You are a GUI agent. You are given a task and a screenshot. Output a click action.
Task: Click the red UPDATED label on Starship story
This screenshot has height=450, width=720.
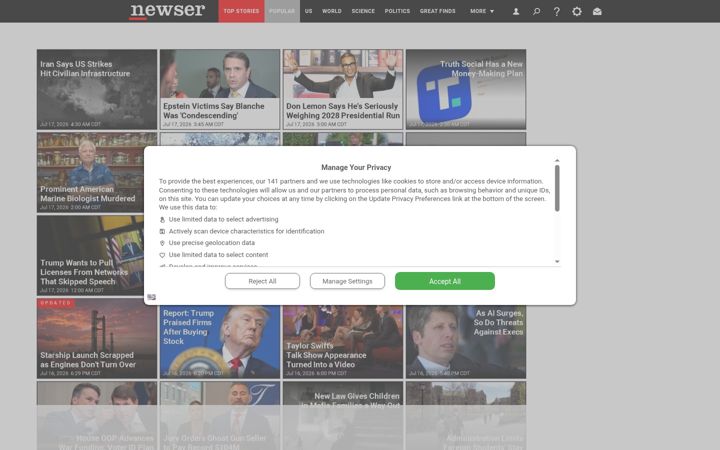click(56, 303)
